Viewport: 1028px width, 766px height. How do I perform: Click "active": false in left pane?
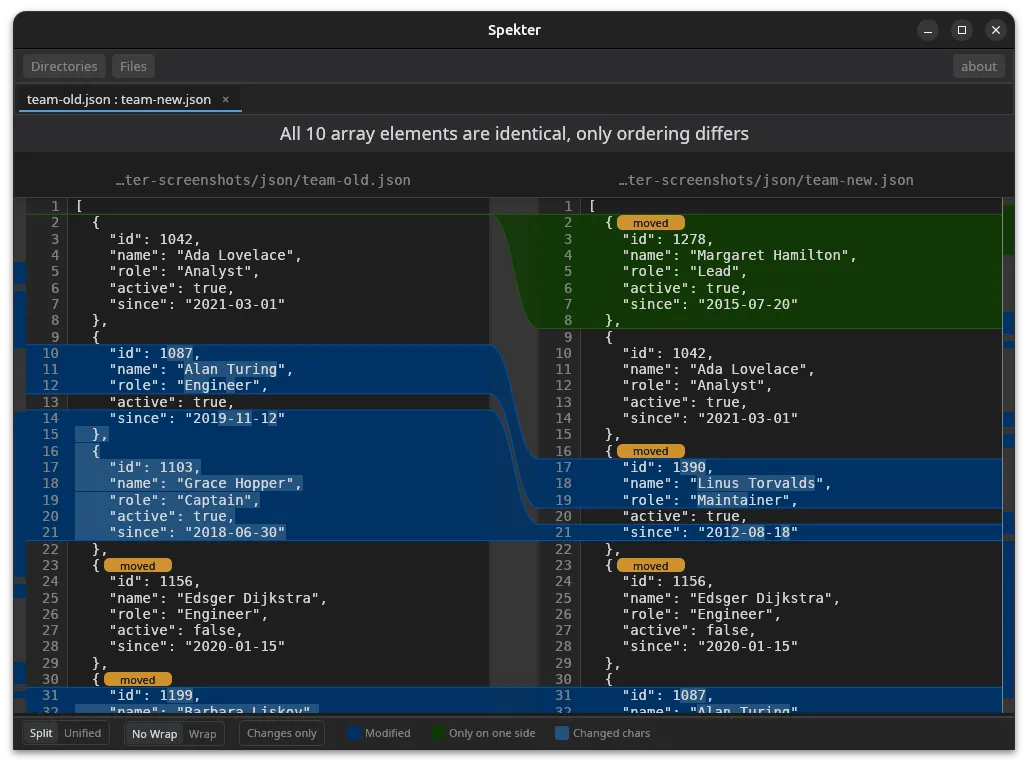click(176, 630)
